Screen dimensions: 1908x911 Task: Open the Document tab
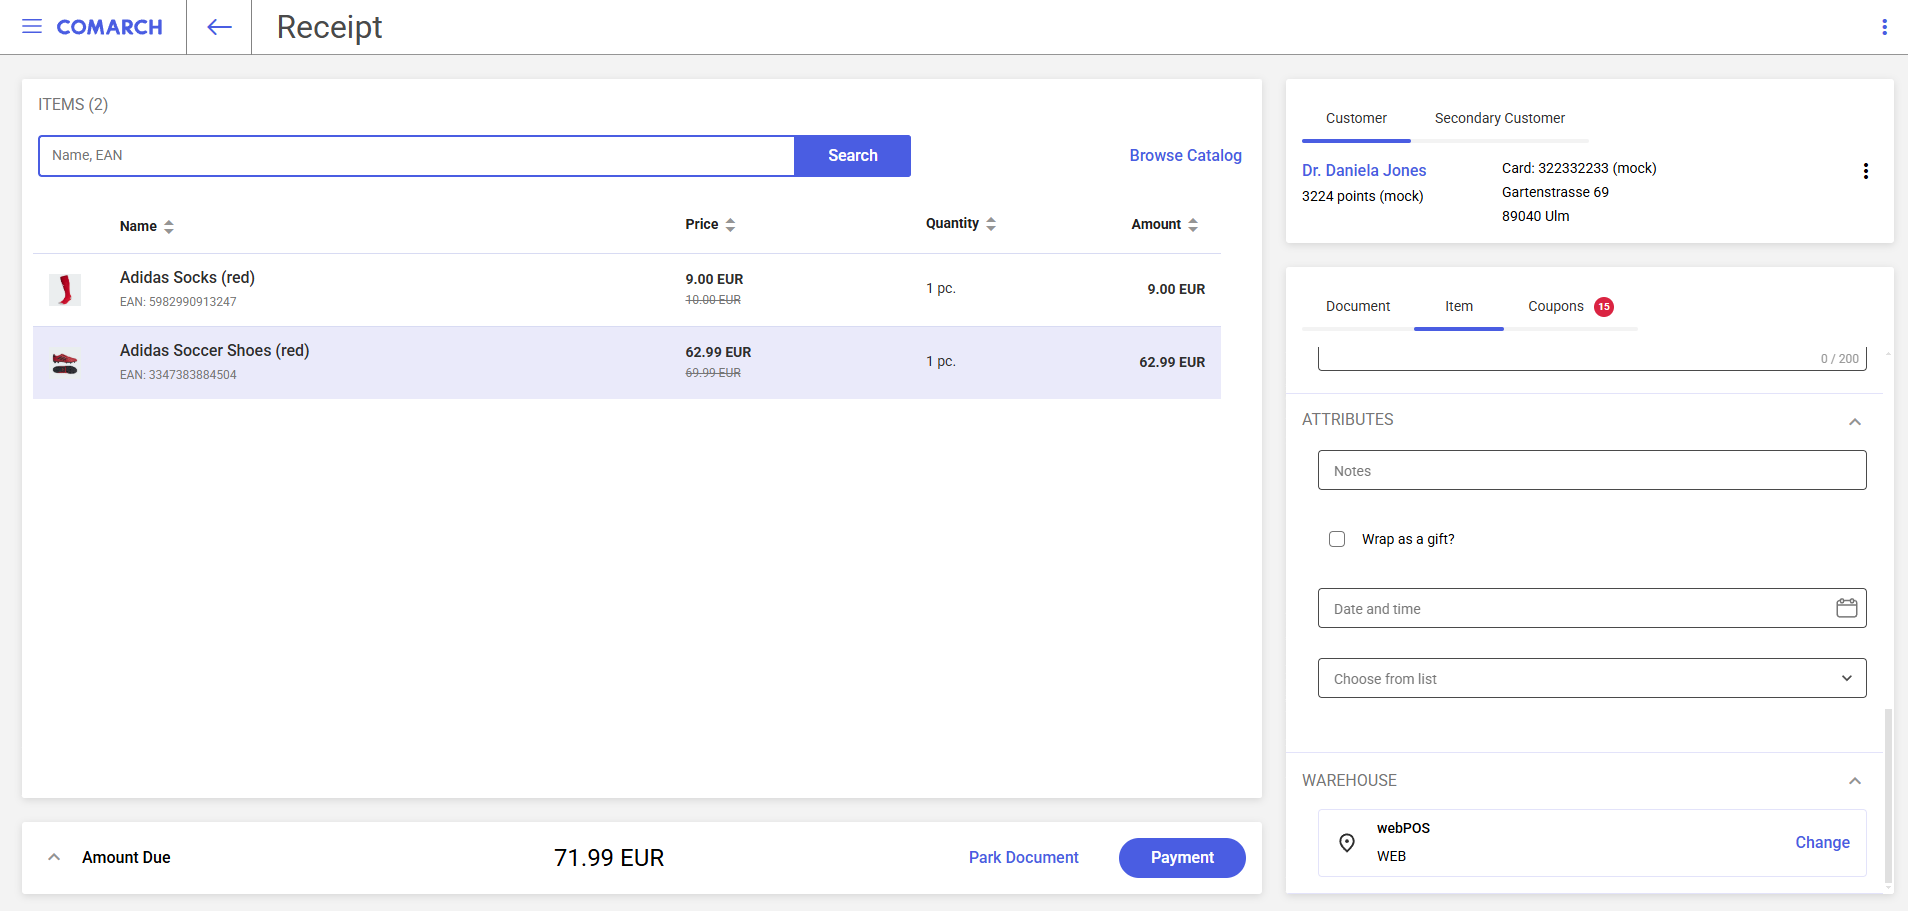[x=1358, y=306]
